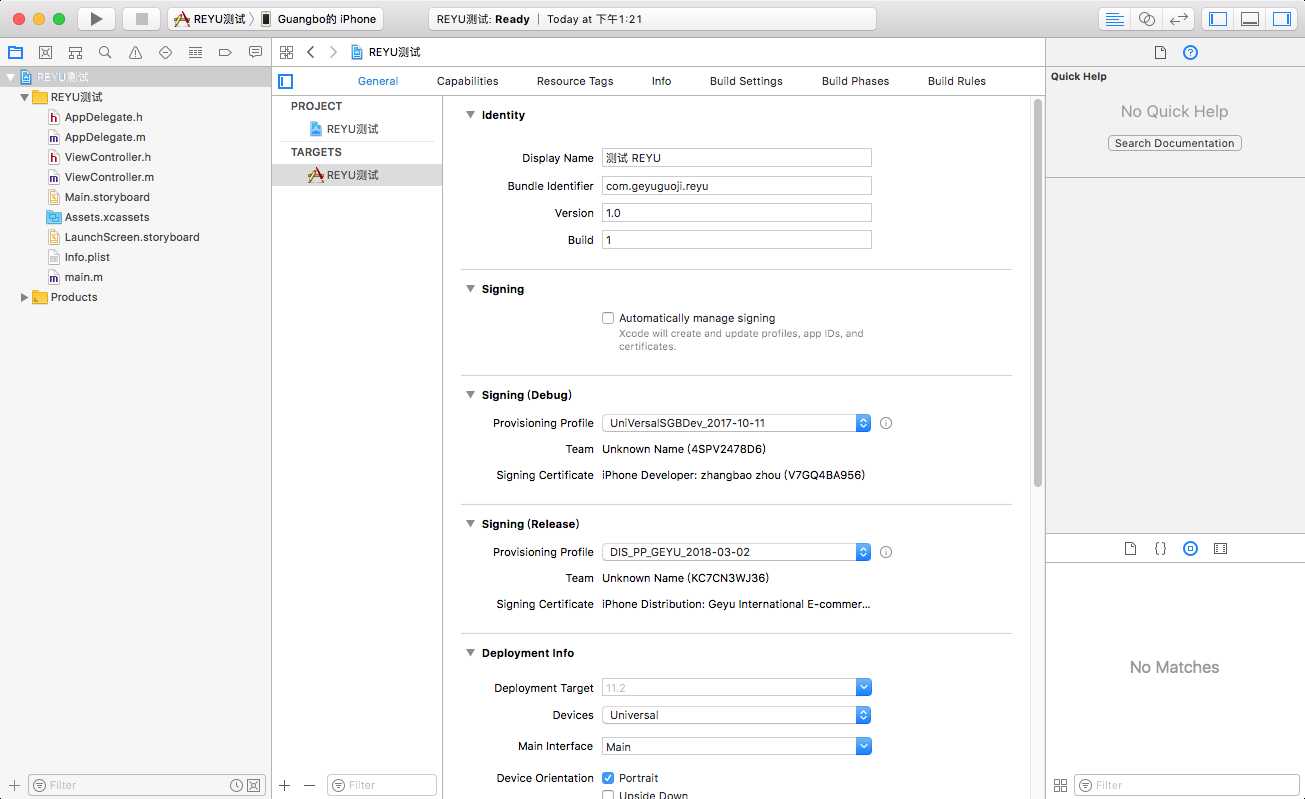Hide the project and targets list
The image size is (1305, 799).
coord(286,81)
